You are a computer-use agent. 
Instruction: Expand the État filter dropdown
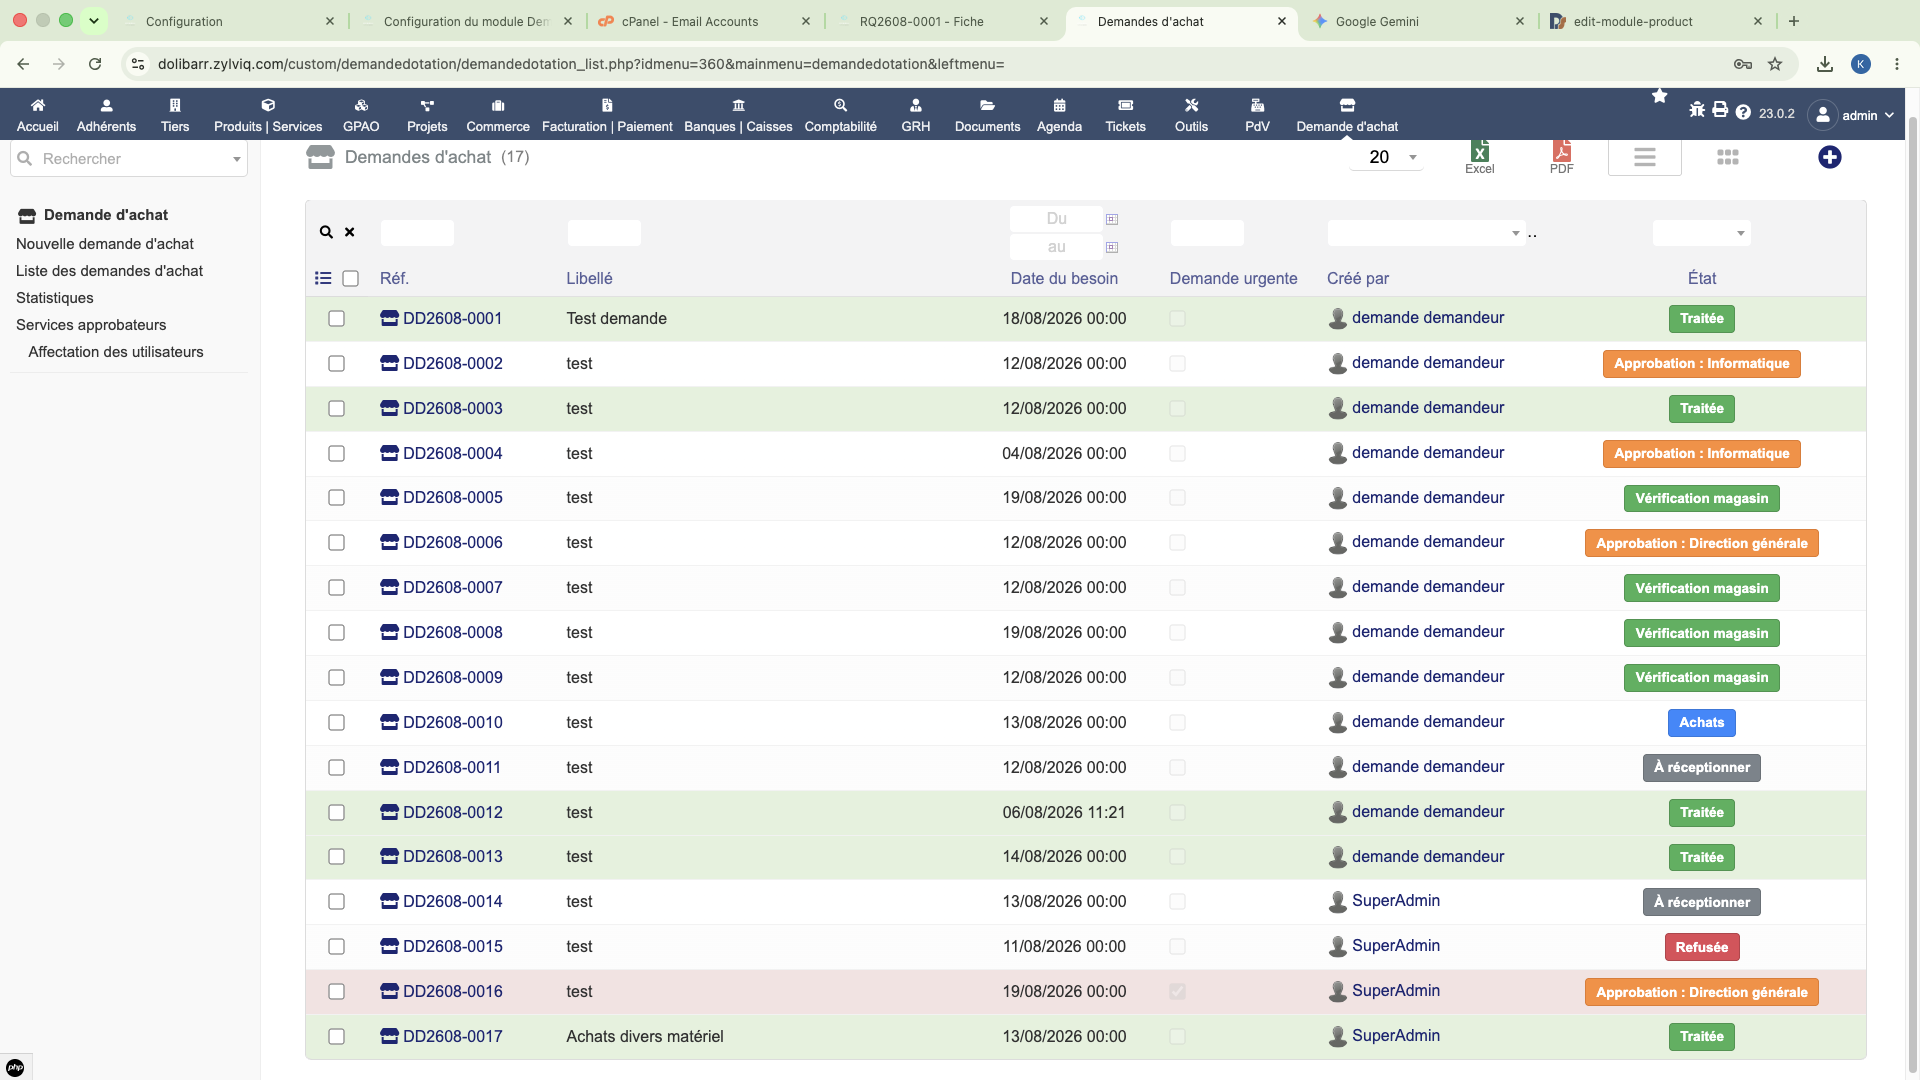tap(1701, 233)
